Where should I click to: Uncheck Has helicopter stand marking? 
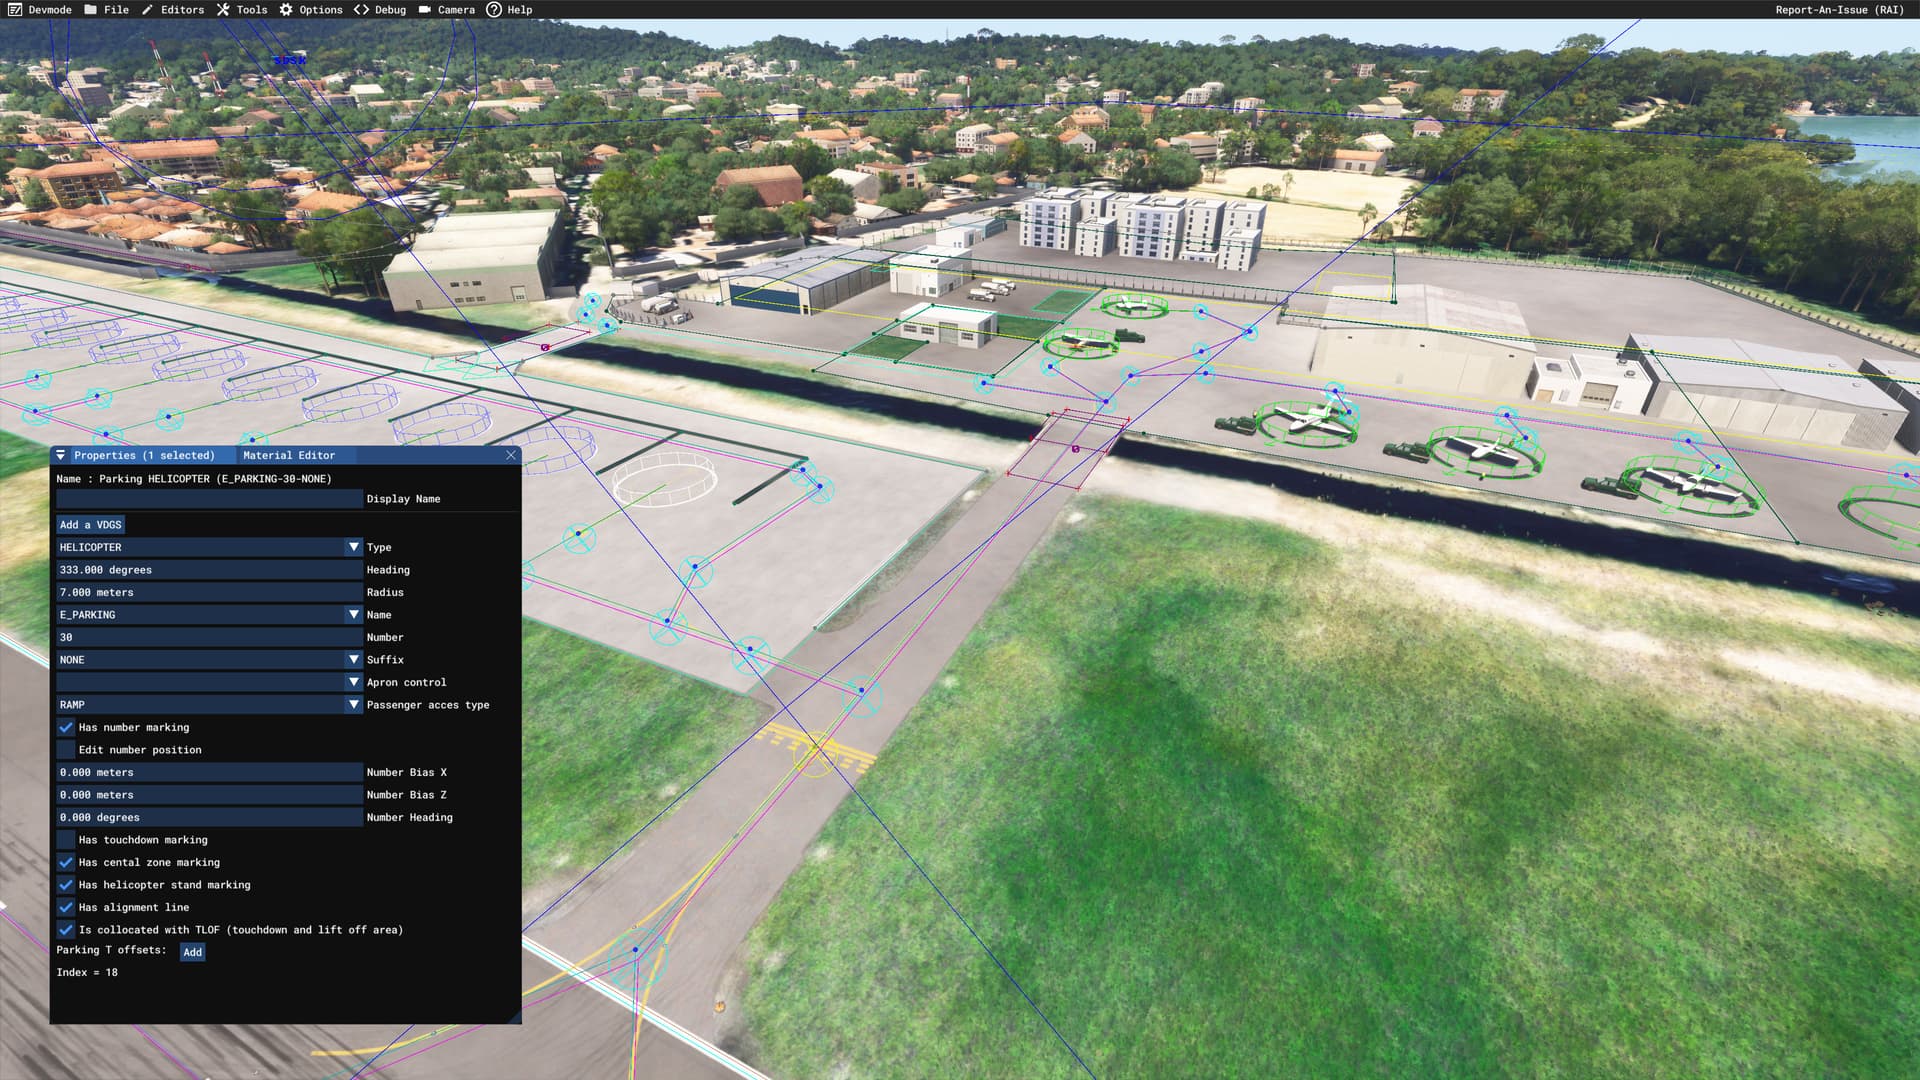tap(66, 884)
